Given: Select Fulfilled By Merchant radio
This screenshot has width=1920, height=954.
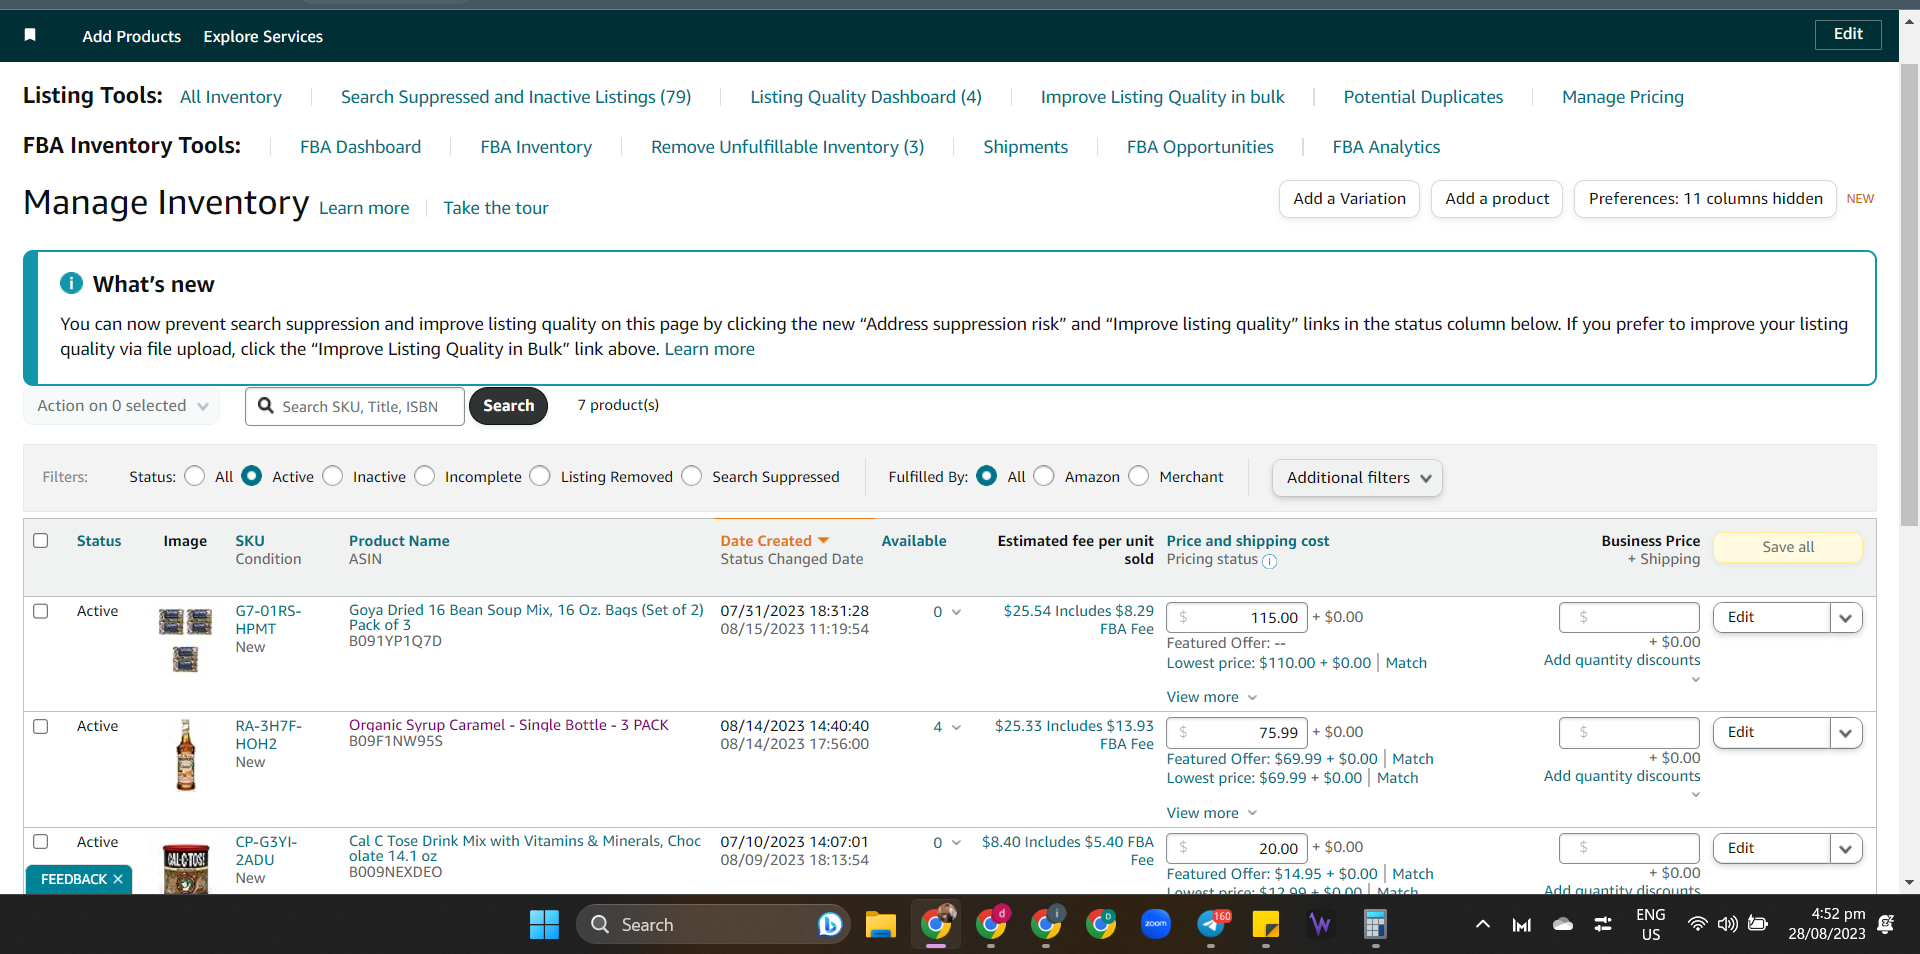Looking at the screenshot, I should [x=1139, y=476].
